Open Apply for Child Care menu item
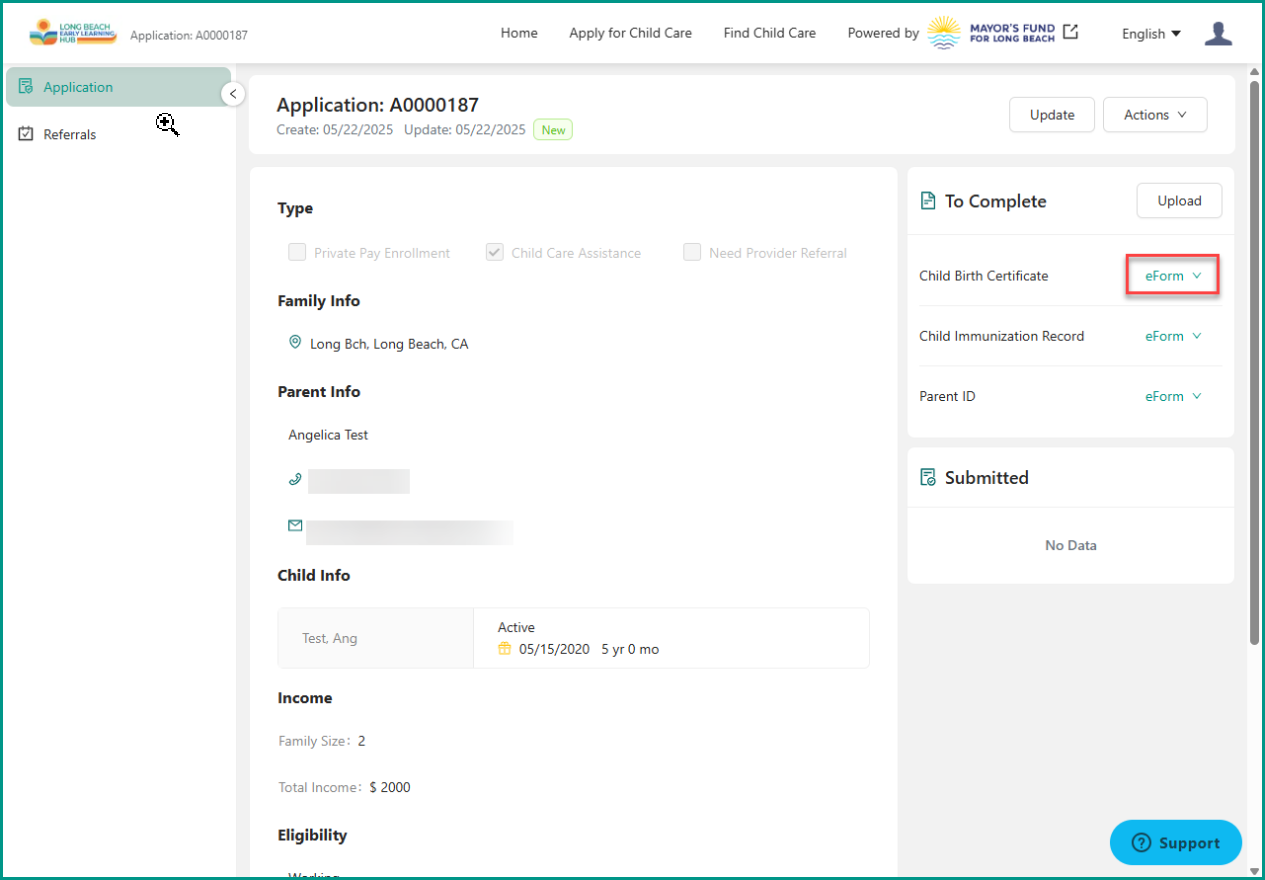Screen dimensions: 1265x880 630,33
